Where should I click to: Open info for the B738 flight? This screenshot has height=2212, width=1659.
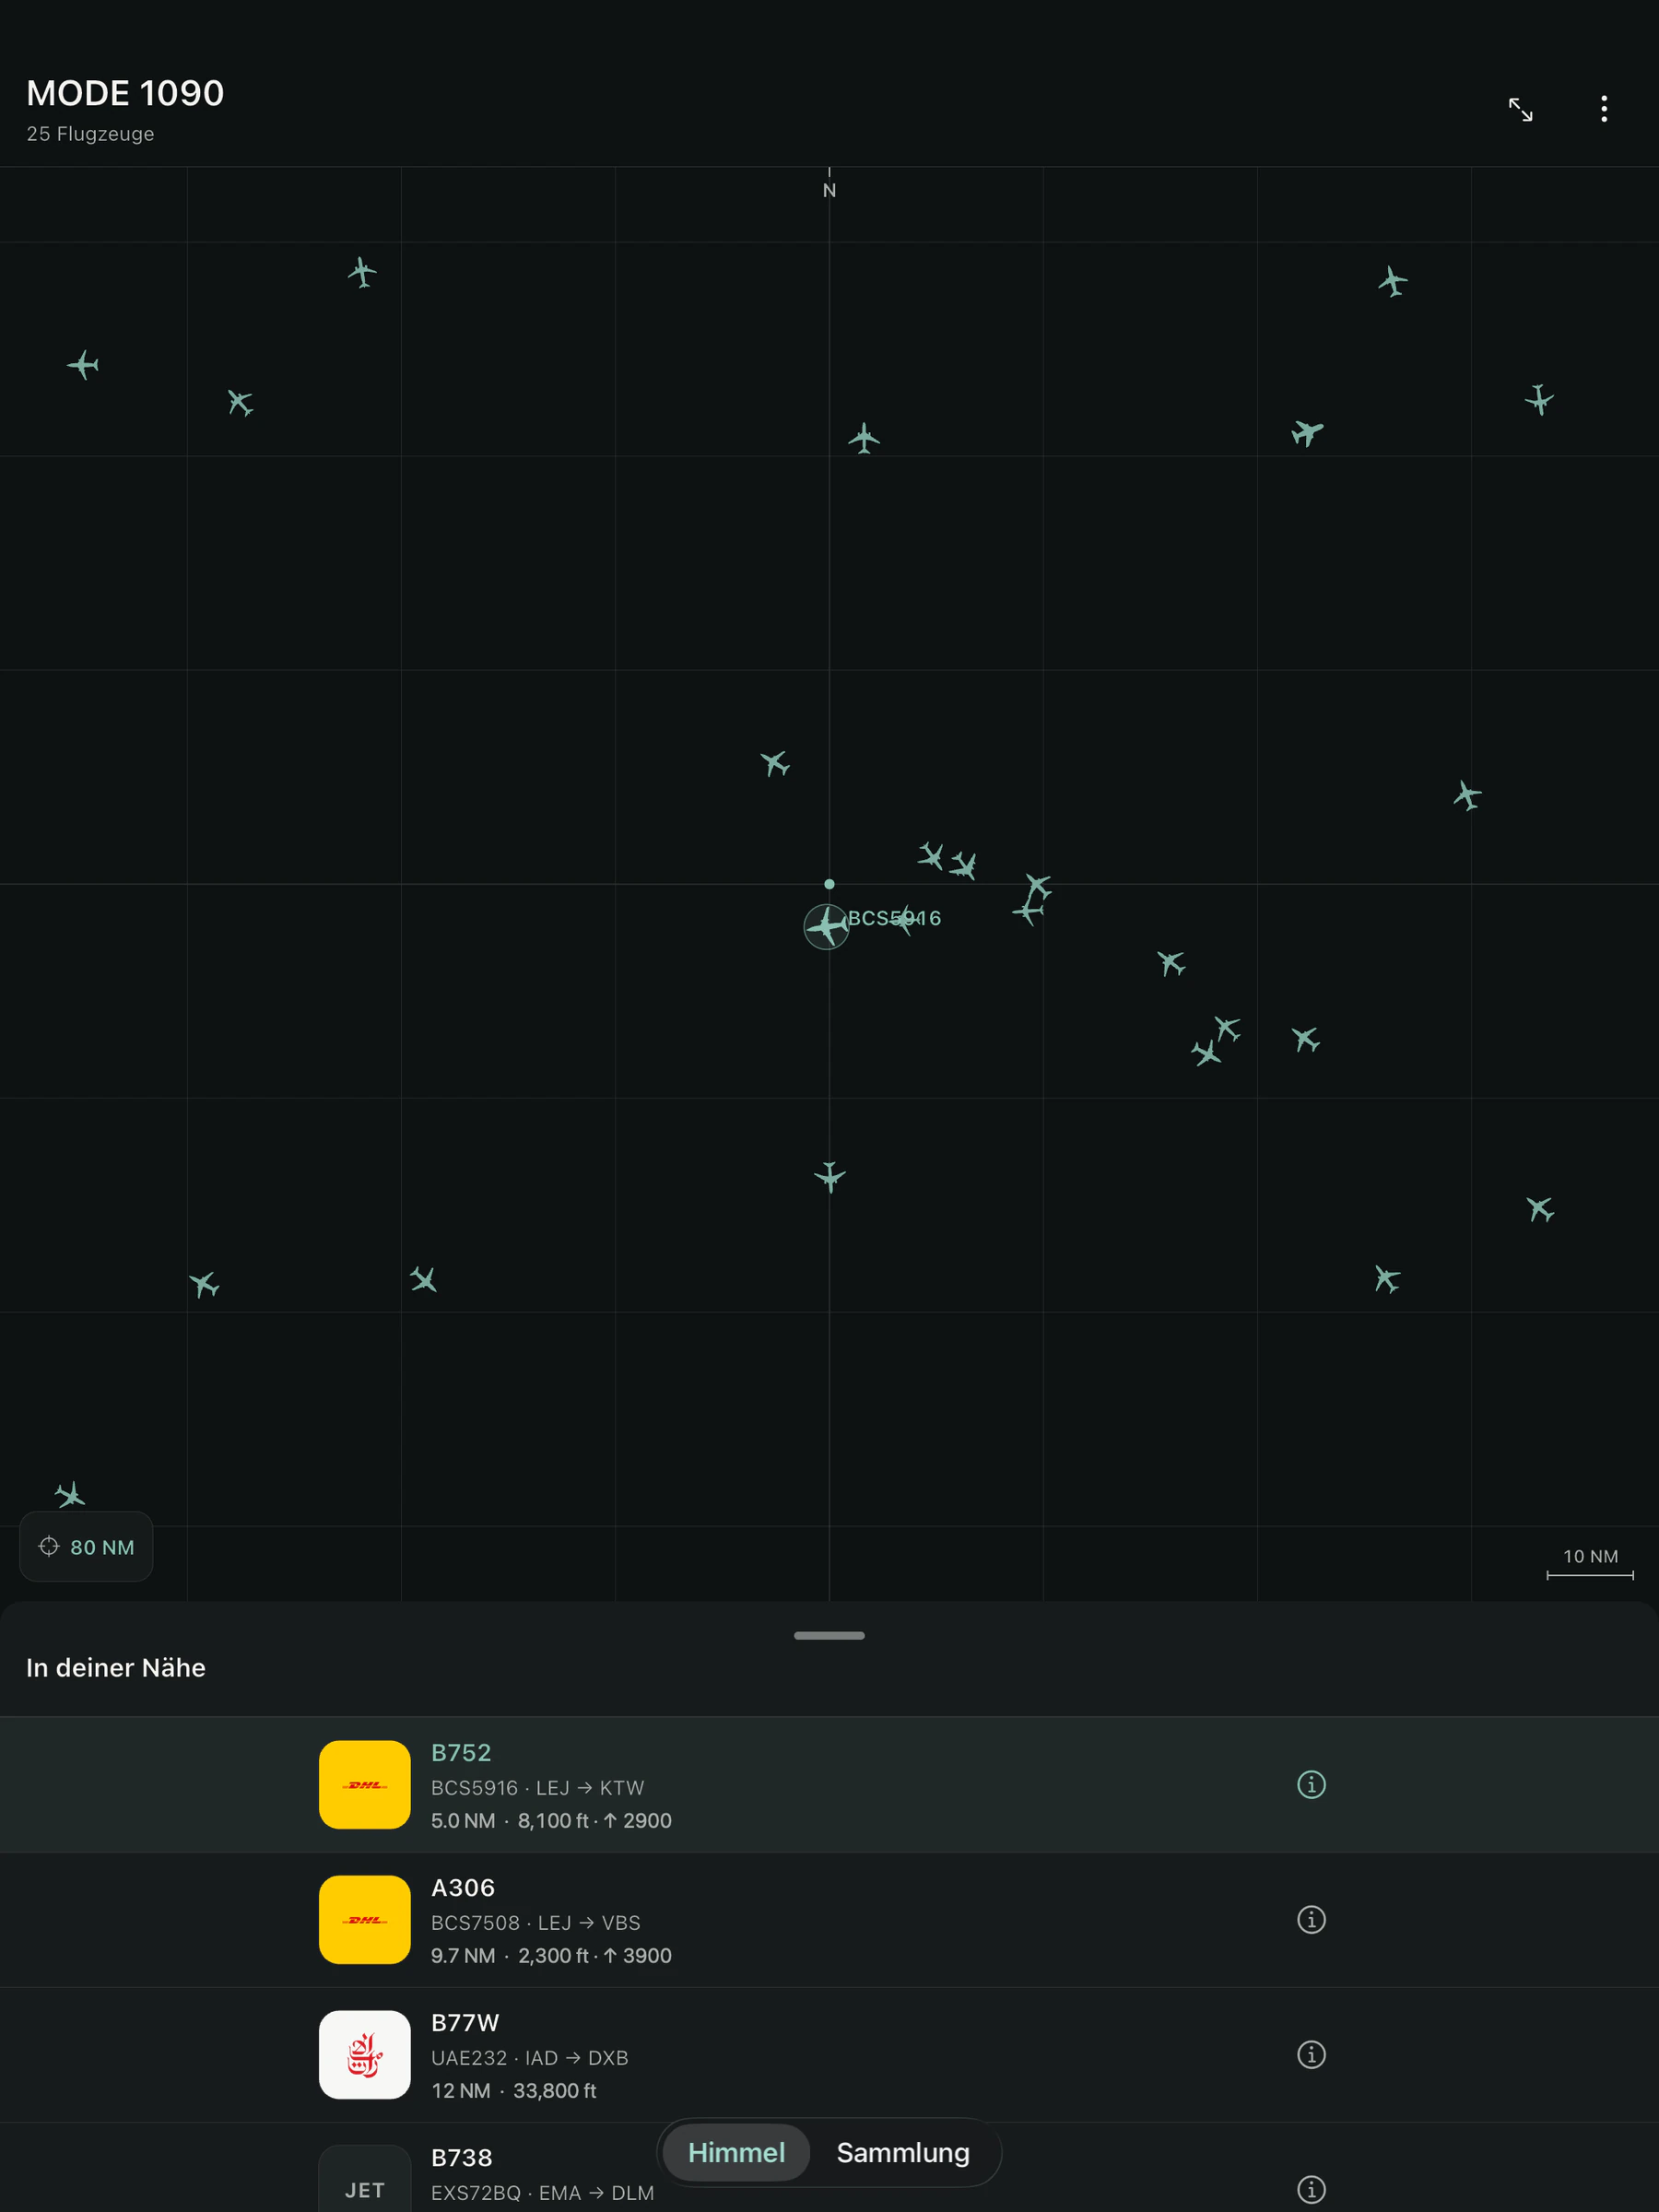(x=1311, y=2189)
